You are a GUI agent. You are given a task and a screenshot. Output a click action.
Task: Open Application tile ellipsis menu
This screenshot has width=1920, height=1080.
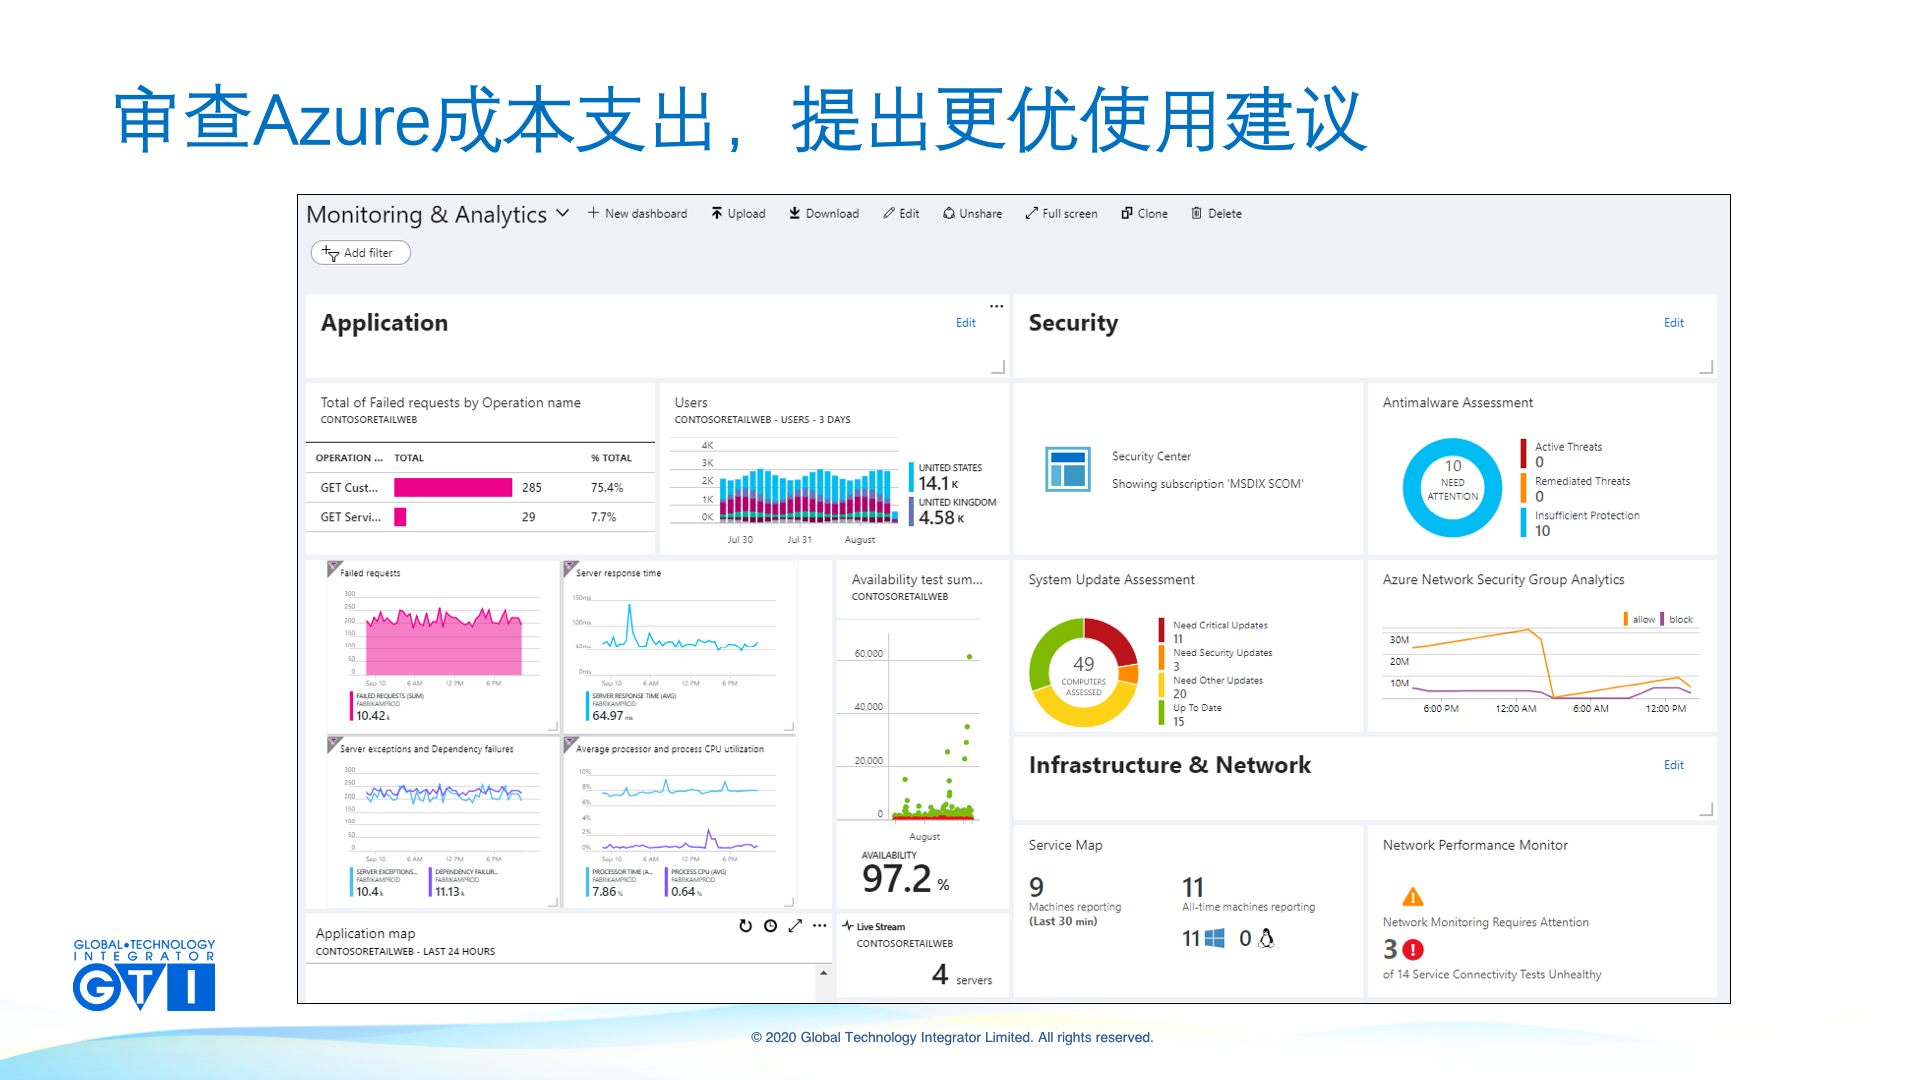(996, 306)
